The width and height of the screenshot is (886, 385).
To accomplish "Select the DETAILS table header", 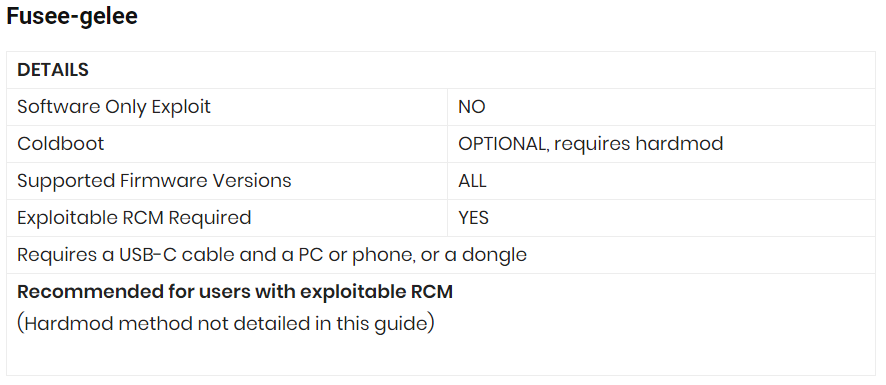I will point(53,70).
